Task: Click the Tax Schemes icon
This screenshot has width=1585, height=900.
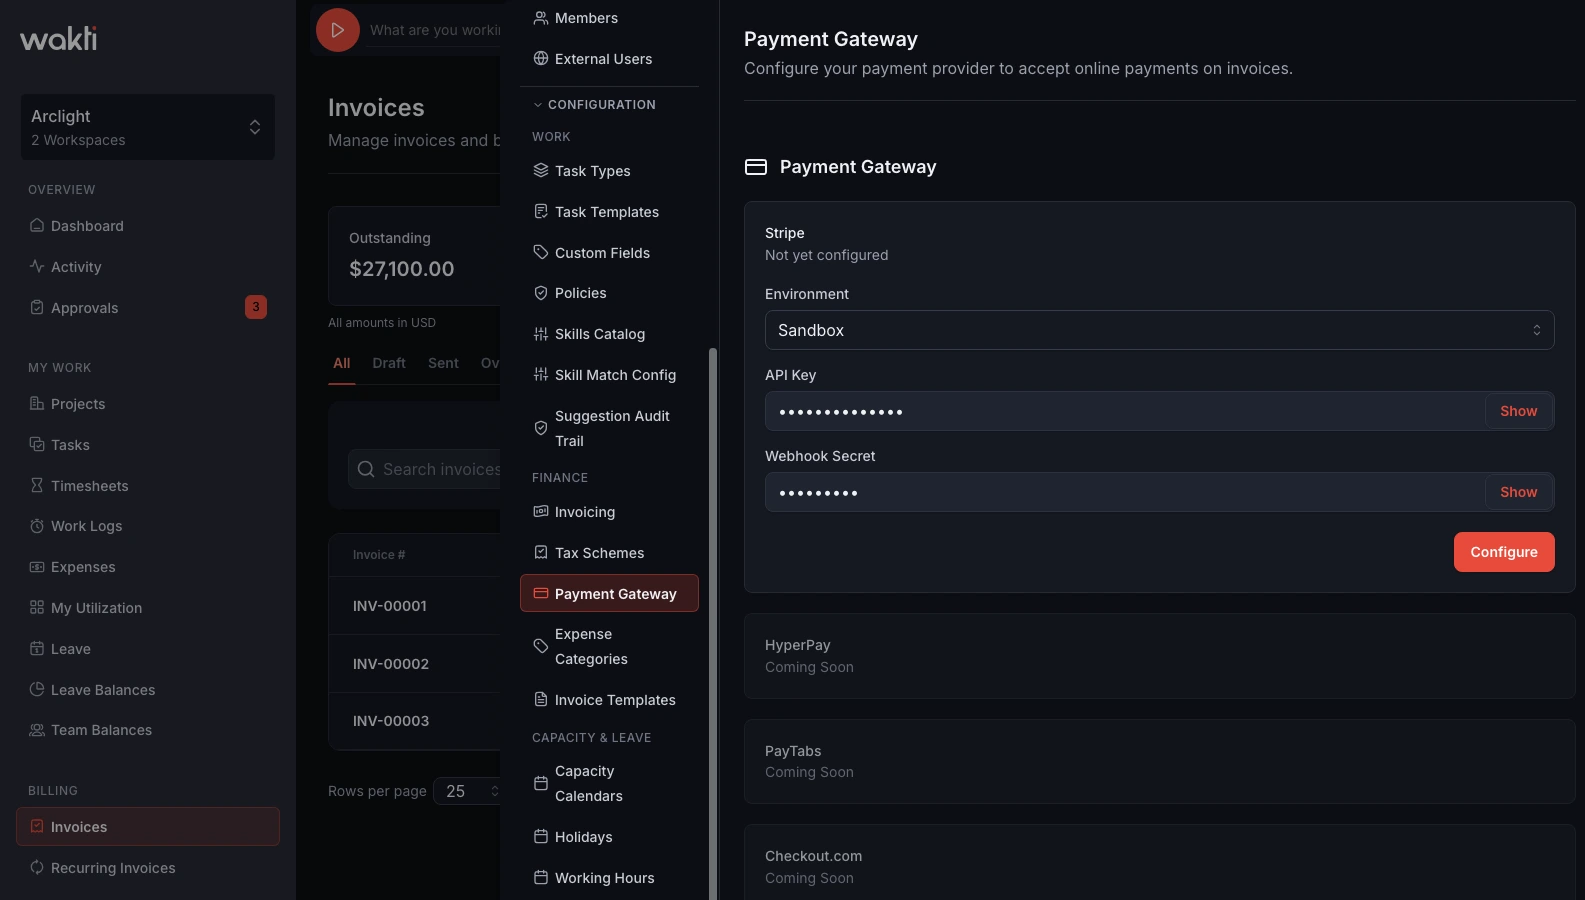Action: [x=541, y=553]
